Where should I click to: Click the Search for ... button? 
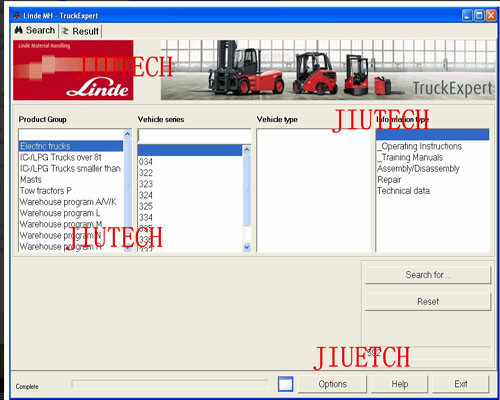pyautogui.click(x=428, y=275)
